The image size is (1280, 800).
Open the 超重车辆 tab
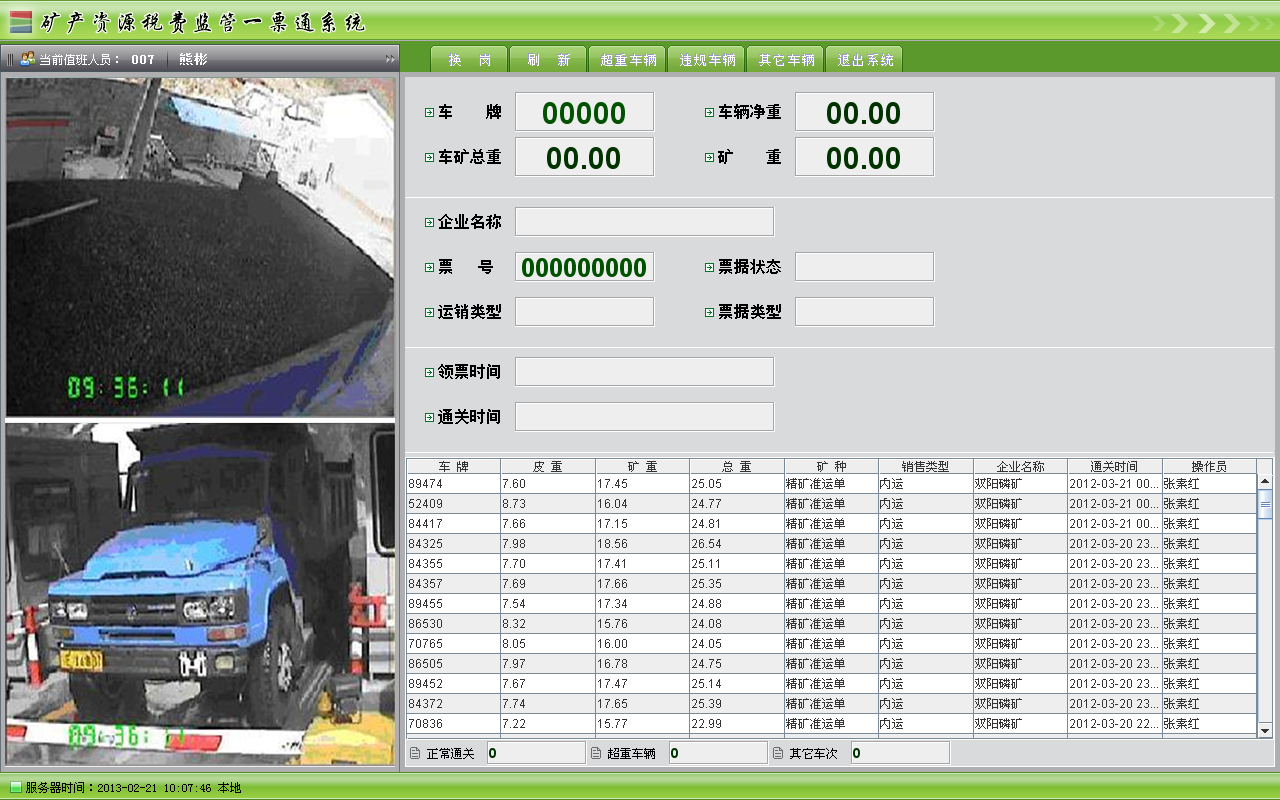[627, 60]
